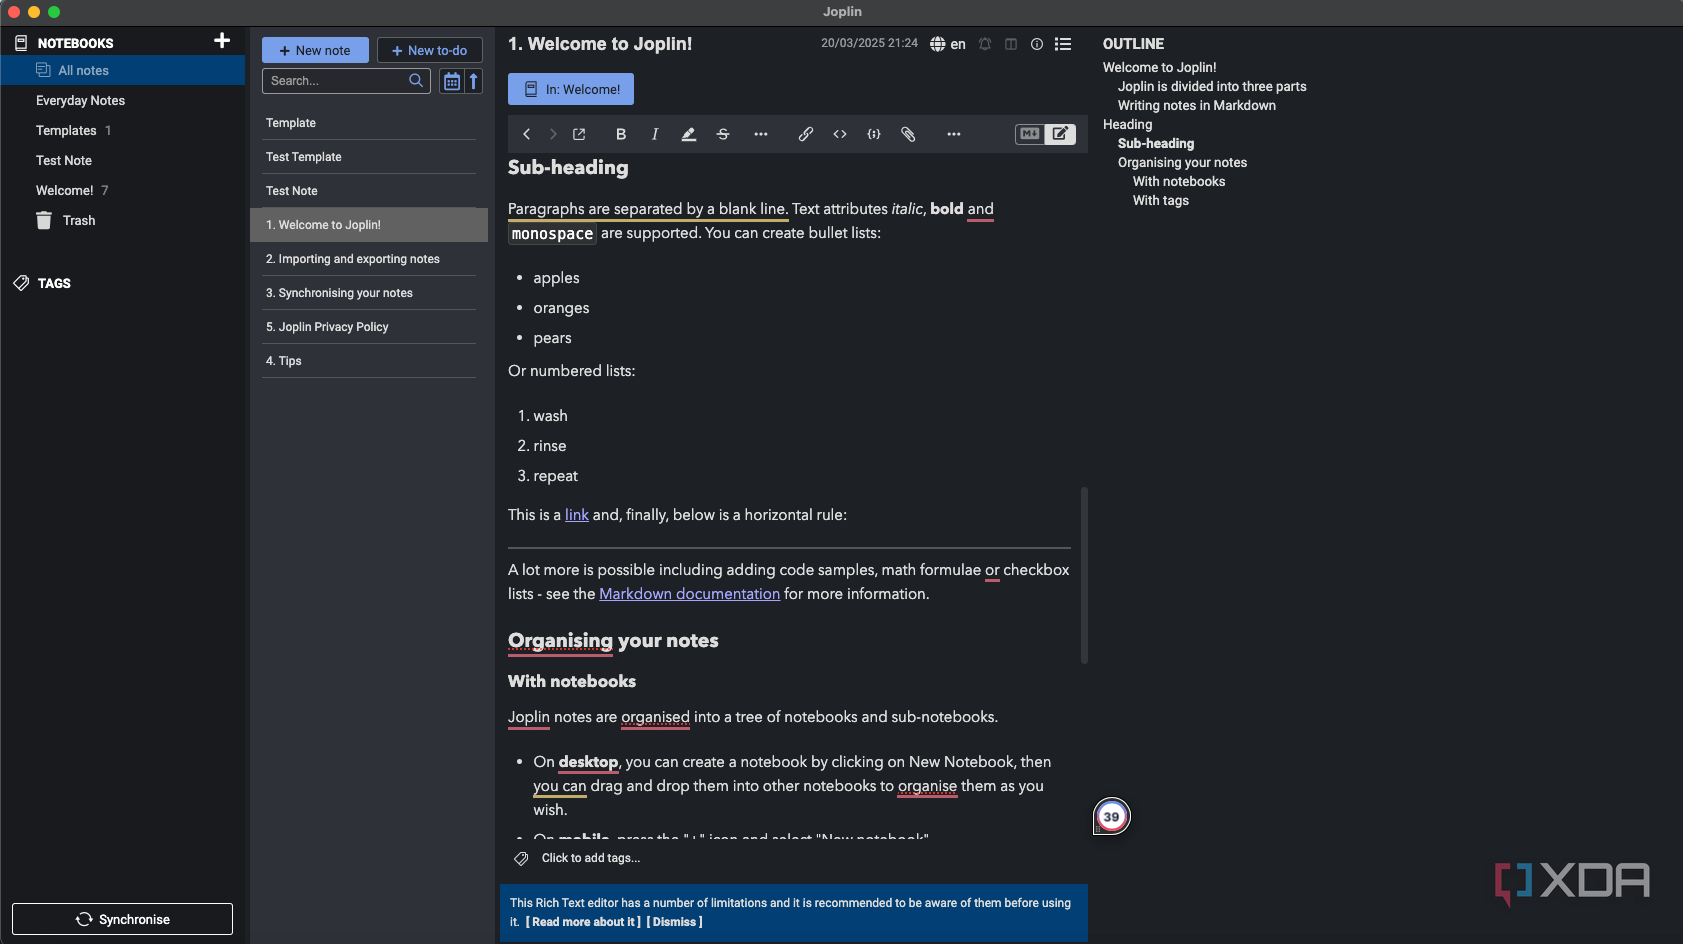Set alarm with bell icon
This screenshot has height=944, width=1683.
(985, 44)
